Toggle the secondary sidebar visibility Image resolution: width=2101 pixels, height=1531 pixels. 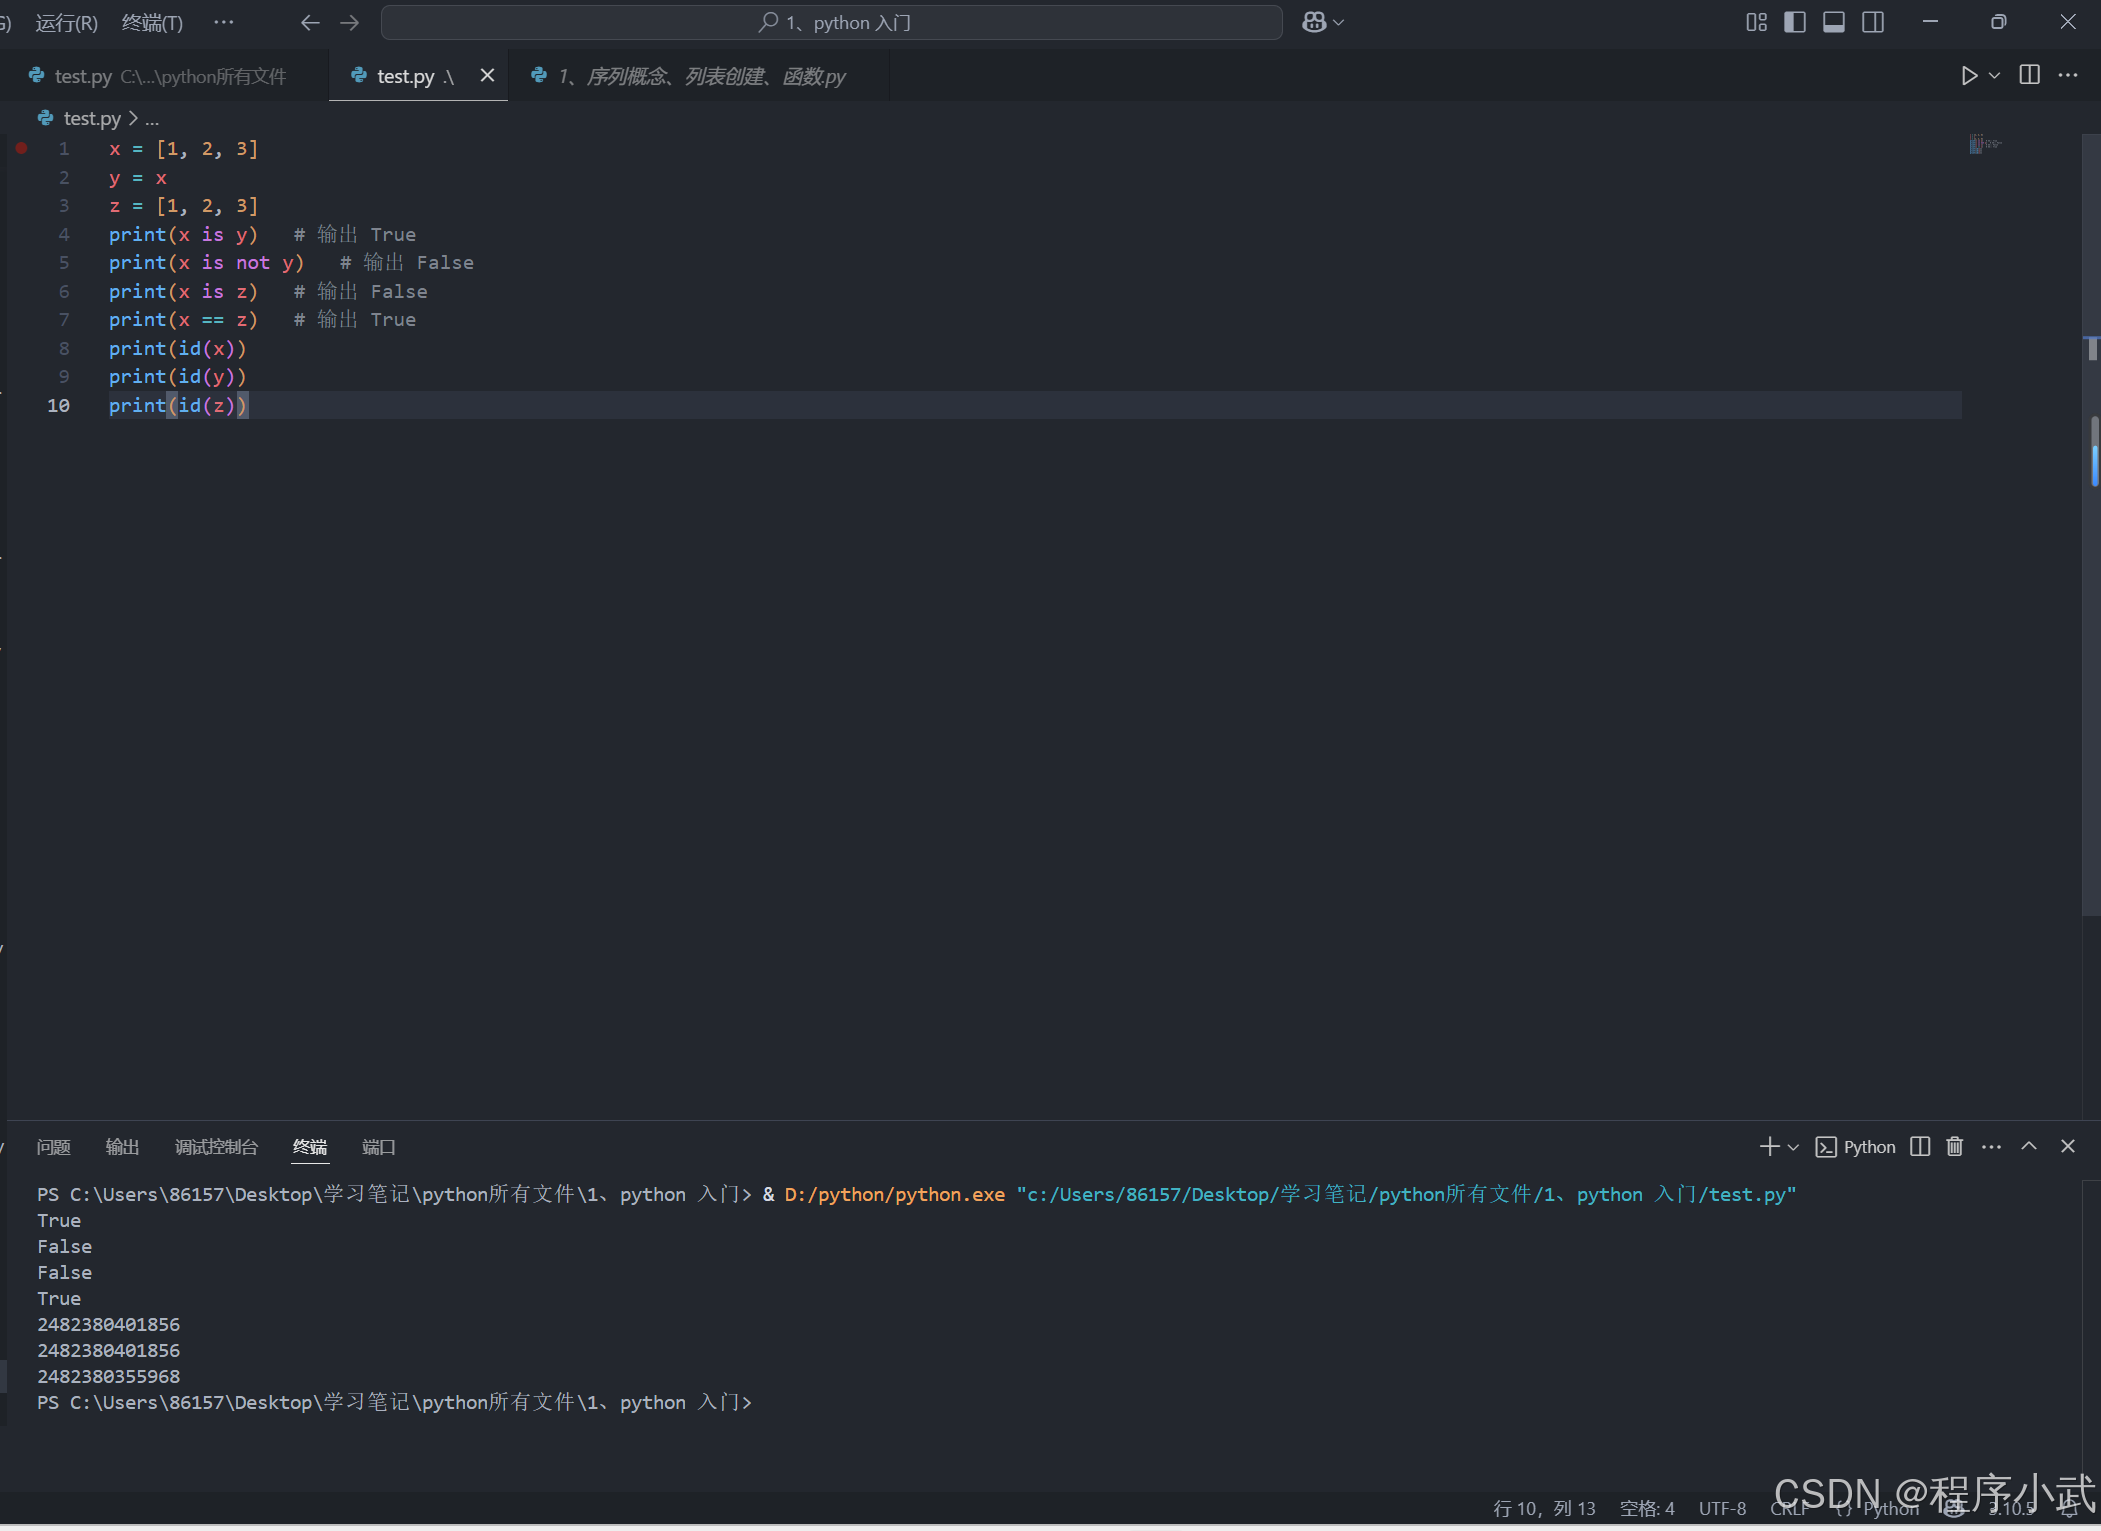[x=1873, y=22]
